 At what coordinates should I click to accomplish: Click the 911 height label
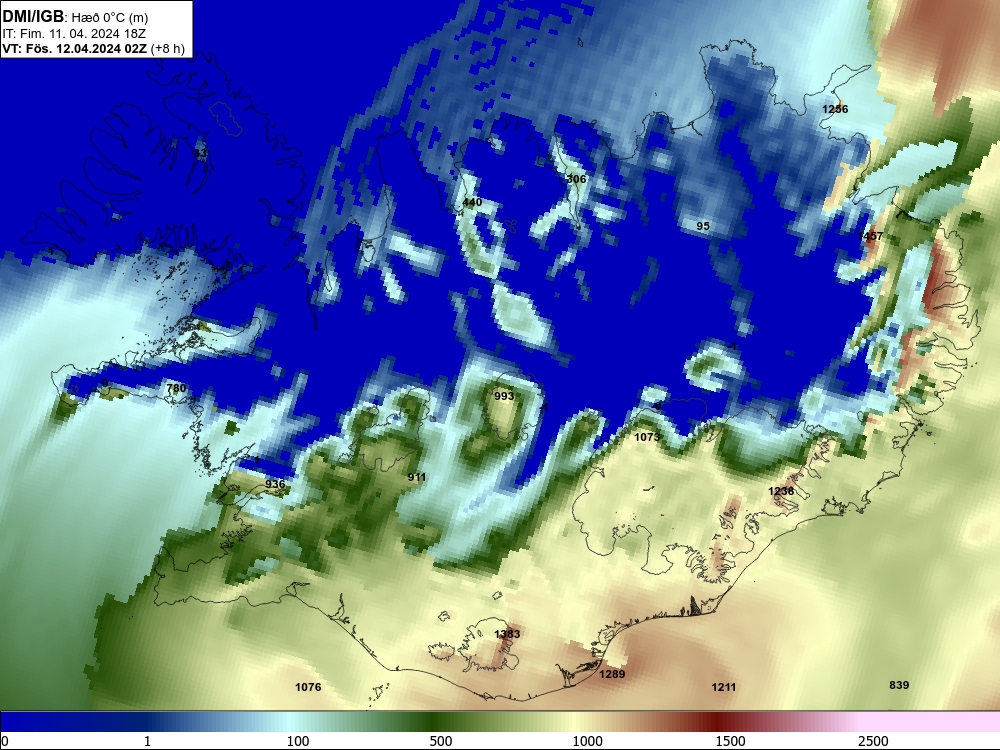tap(416, 477)
